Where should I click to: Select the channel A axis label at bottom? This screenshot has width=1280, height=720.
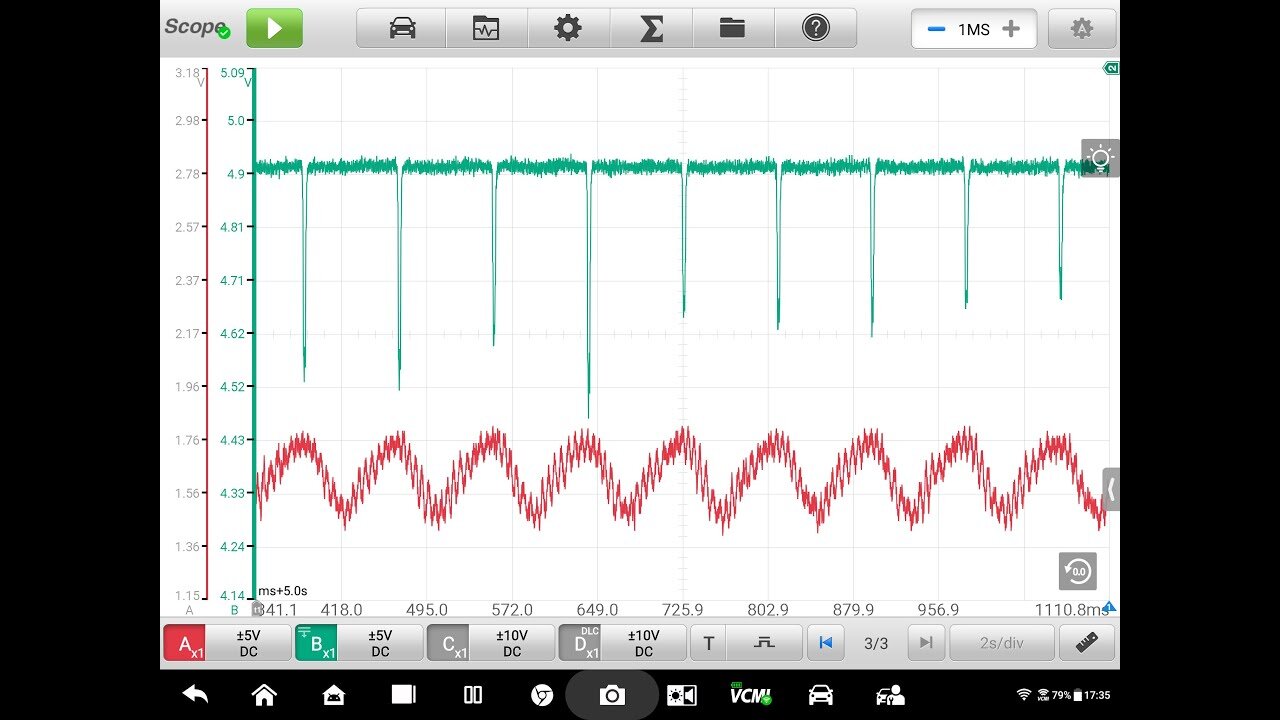[190, 609]
